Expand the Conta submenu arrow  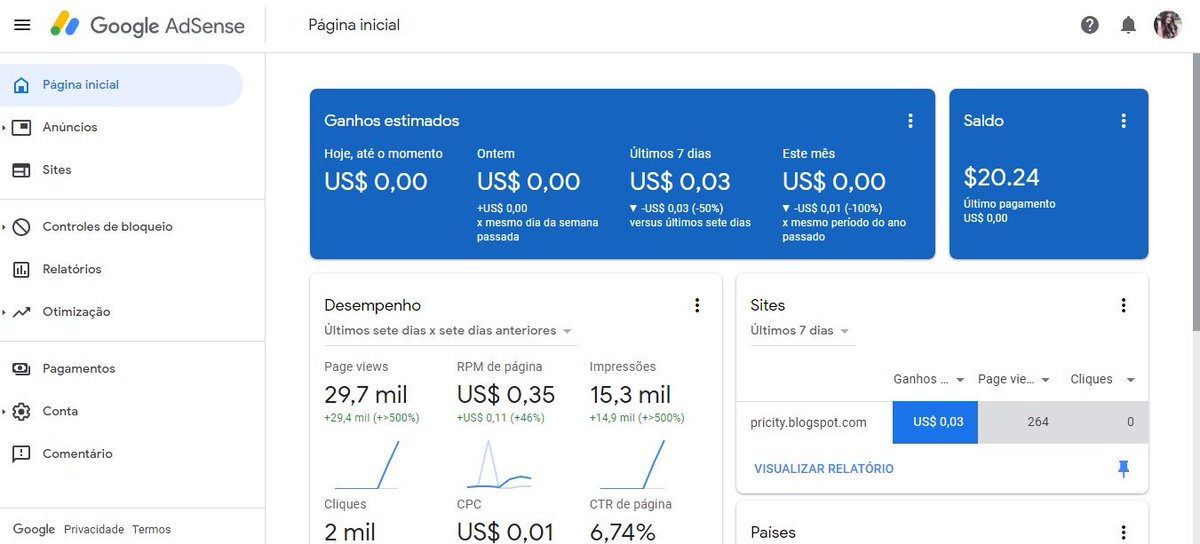[x=4, y=411]
